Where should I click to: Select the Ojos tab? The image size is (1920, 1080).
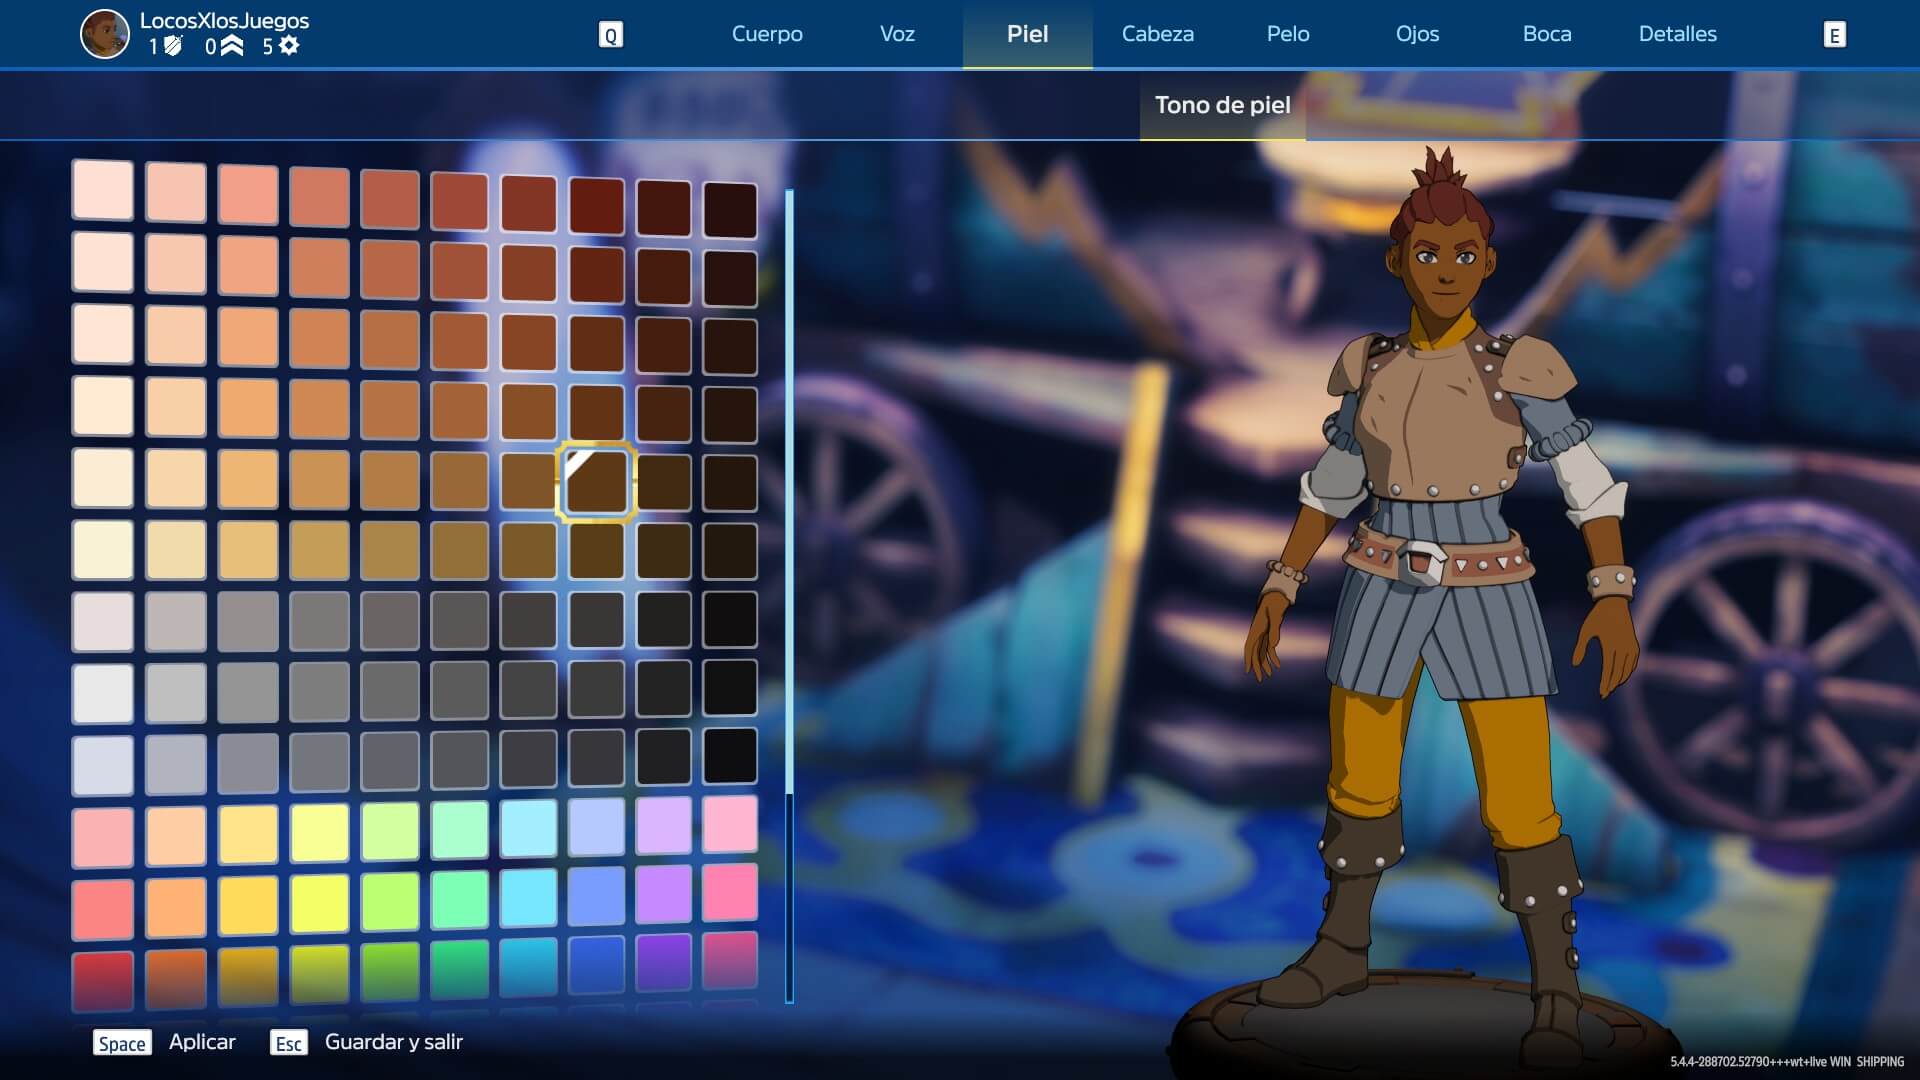tap(1417, 34)
